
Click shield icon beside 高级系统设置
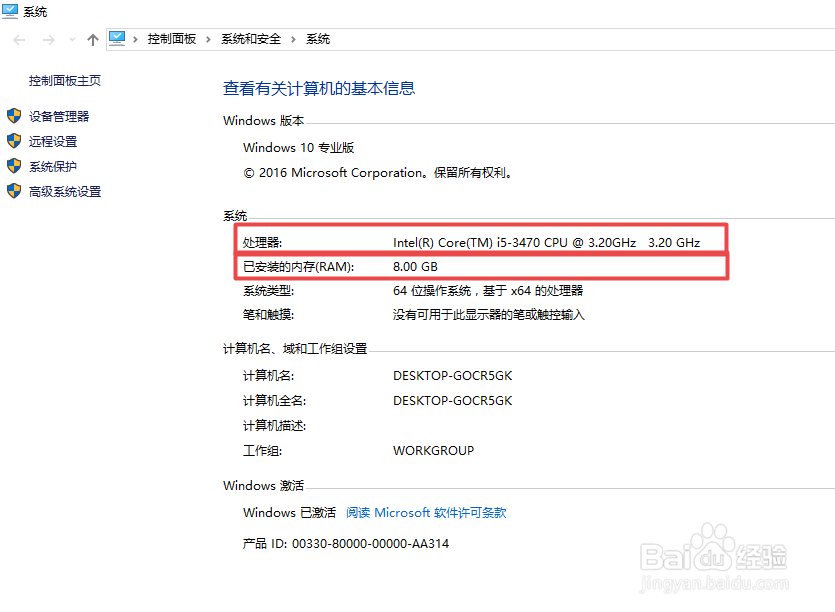click(14, 191)
